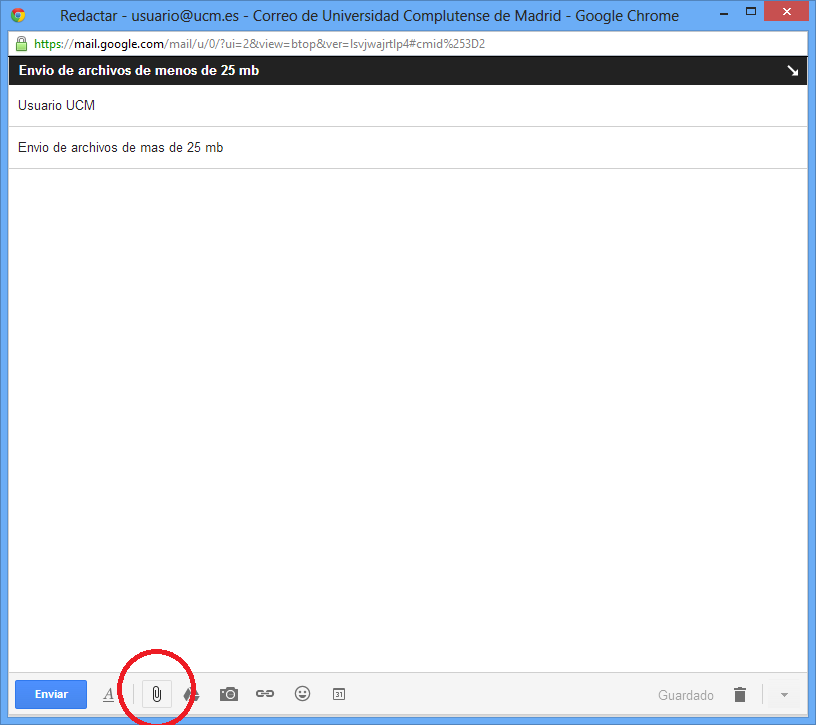This screenshot has width=816, height=725.
Task: Insert files using Google Drive icon
Action: (192, 694)
